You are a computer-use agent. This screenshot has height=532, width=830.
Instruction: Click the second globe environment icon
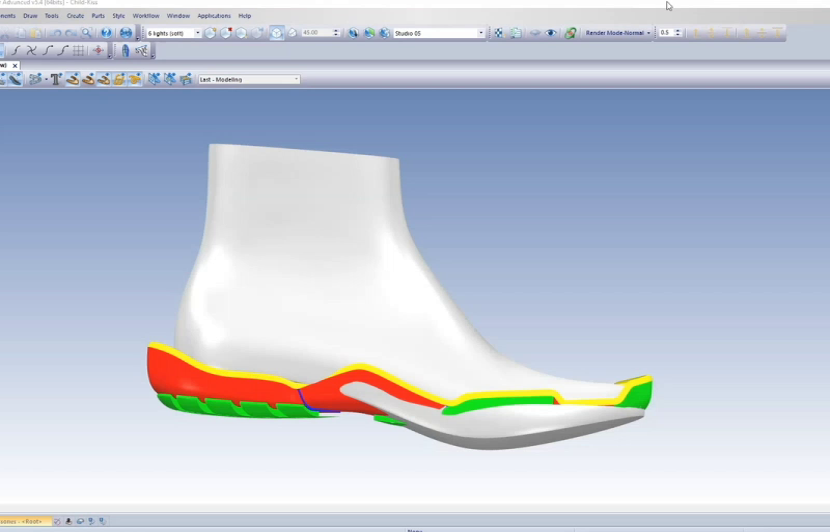pyautogui.click(x=369, y=33)
